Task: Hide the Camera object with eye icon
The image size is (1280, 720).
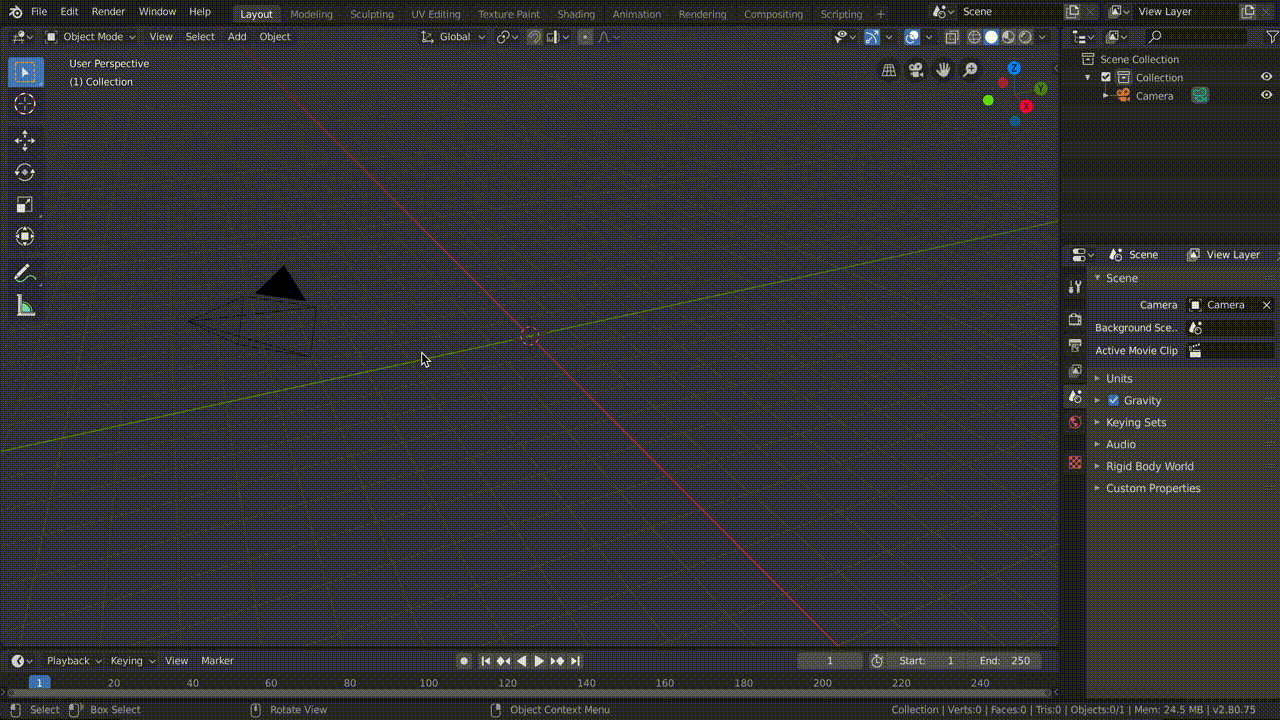Action: click(1266, 95)
